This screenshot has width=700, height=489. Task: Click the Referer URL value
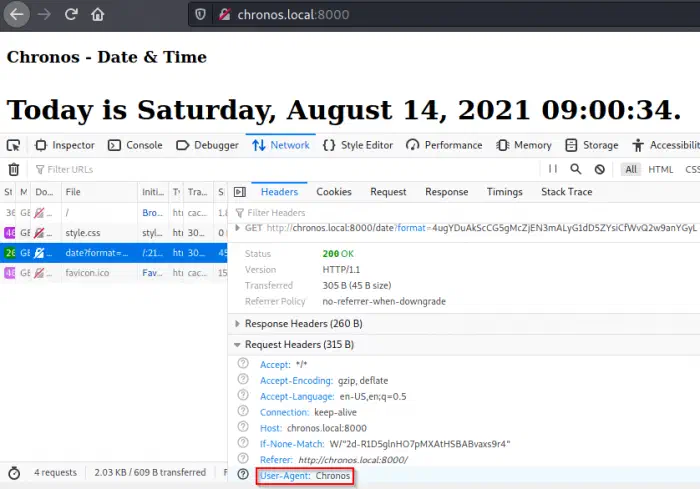point(353,460)
